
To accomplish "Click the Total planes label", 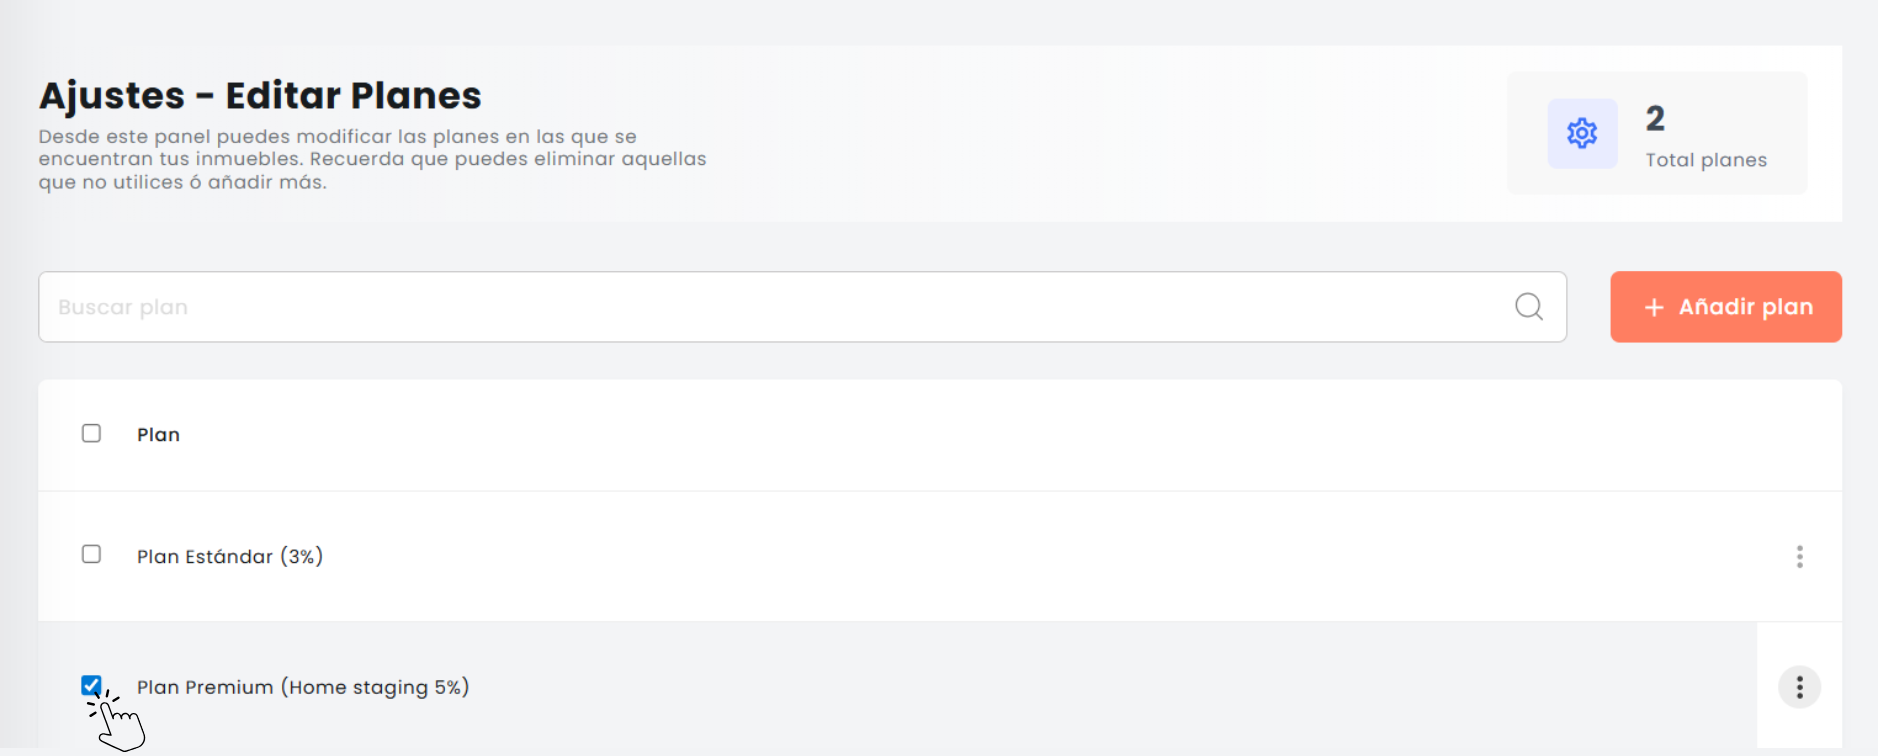I will [x=1706, y=160].
